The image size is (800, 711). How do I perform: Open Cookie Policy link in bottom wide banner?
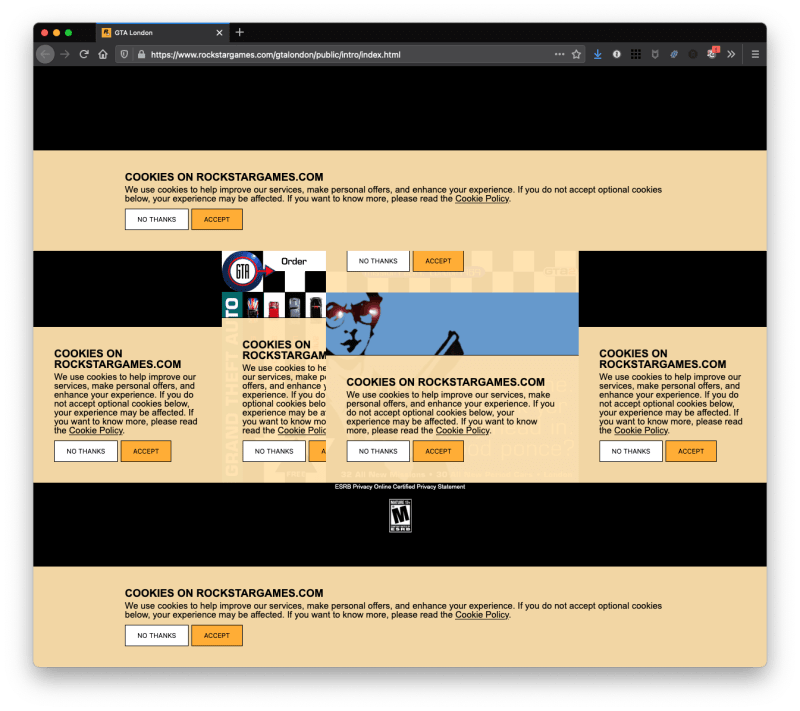coord(482,615)
